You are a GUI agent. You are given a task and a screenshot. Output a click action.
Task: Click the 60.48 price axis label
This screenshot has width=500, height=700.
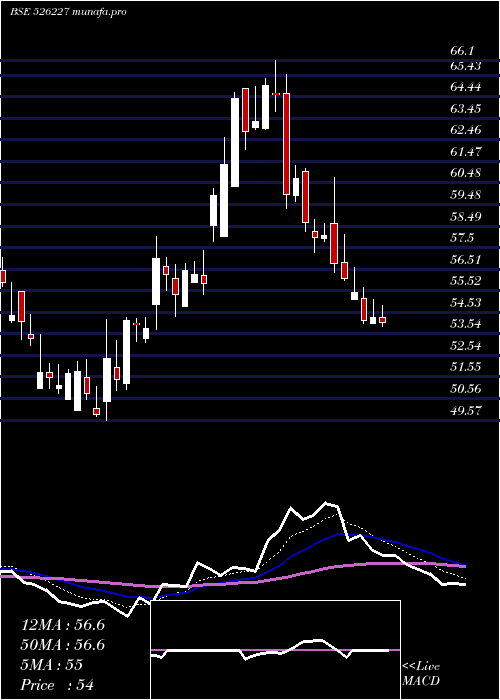point(466,173)
